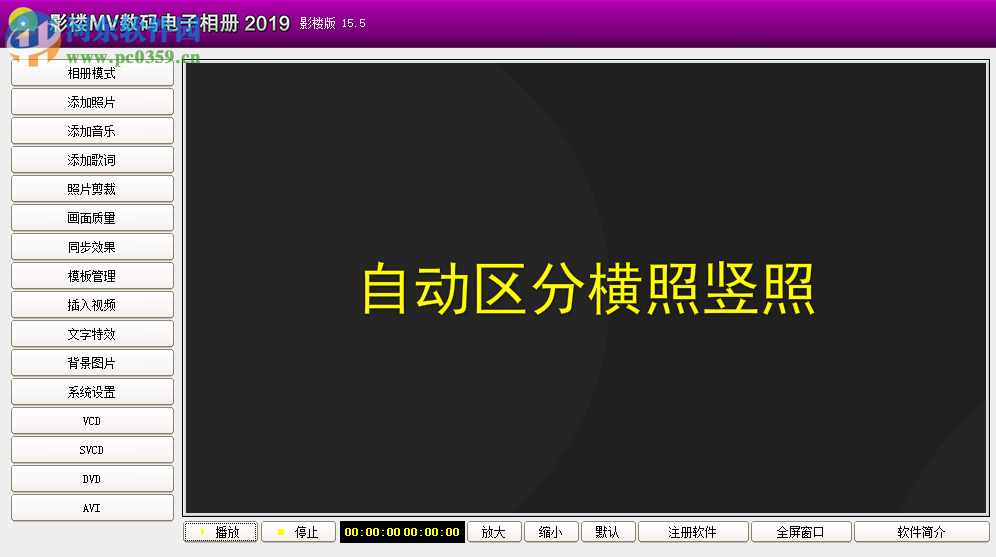Enlarge preview with 放大 button

tap(494, 532)
